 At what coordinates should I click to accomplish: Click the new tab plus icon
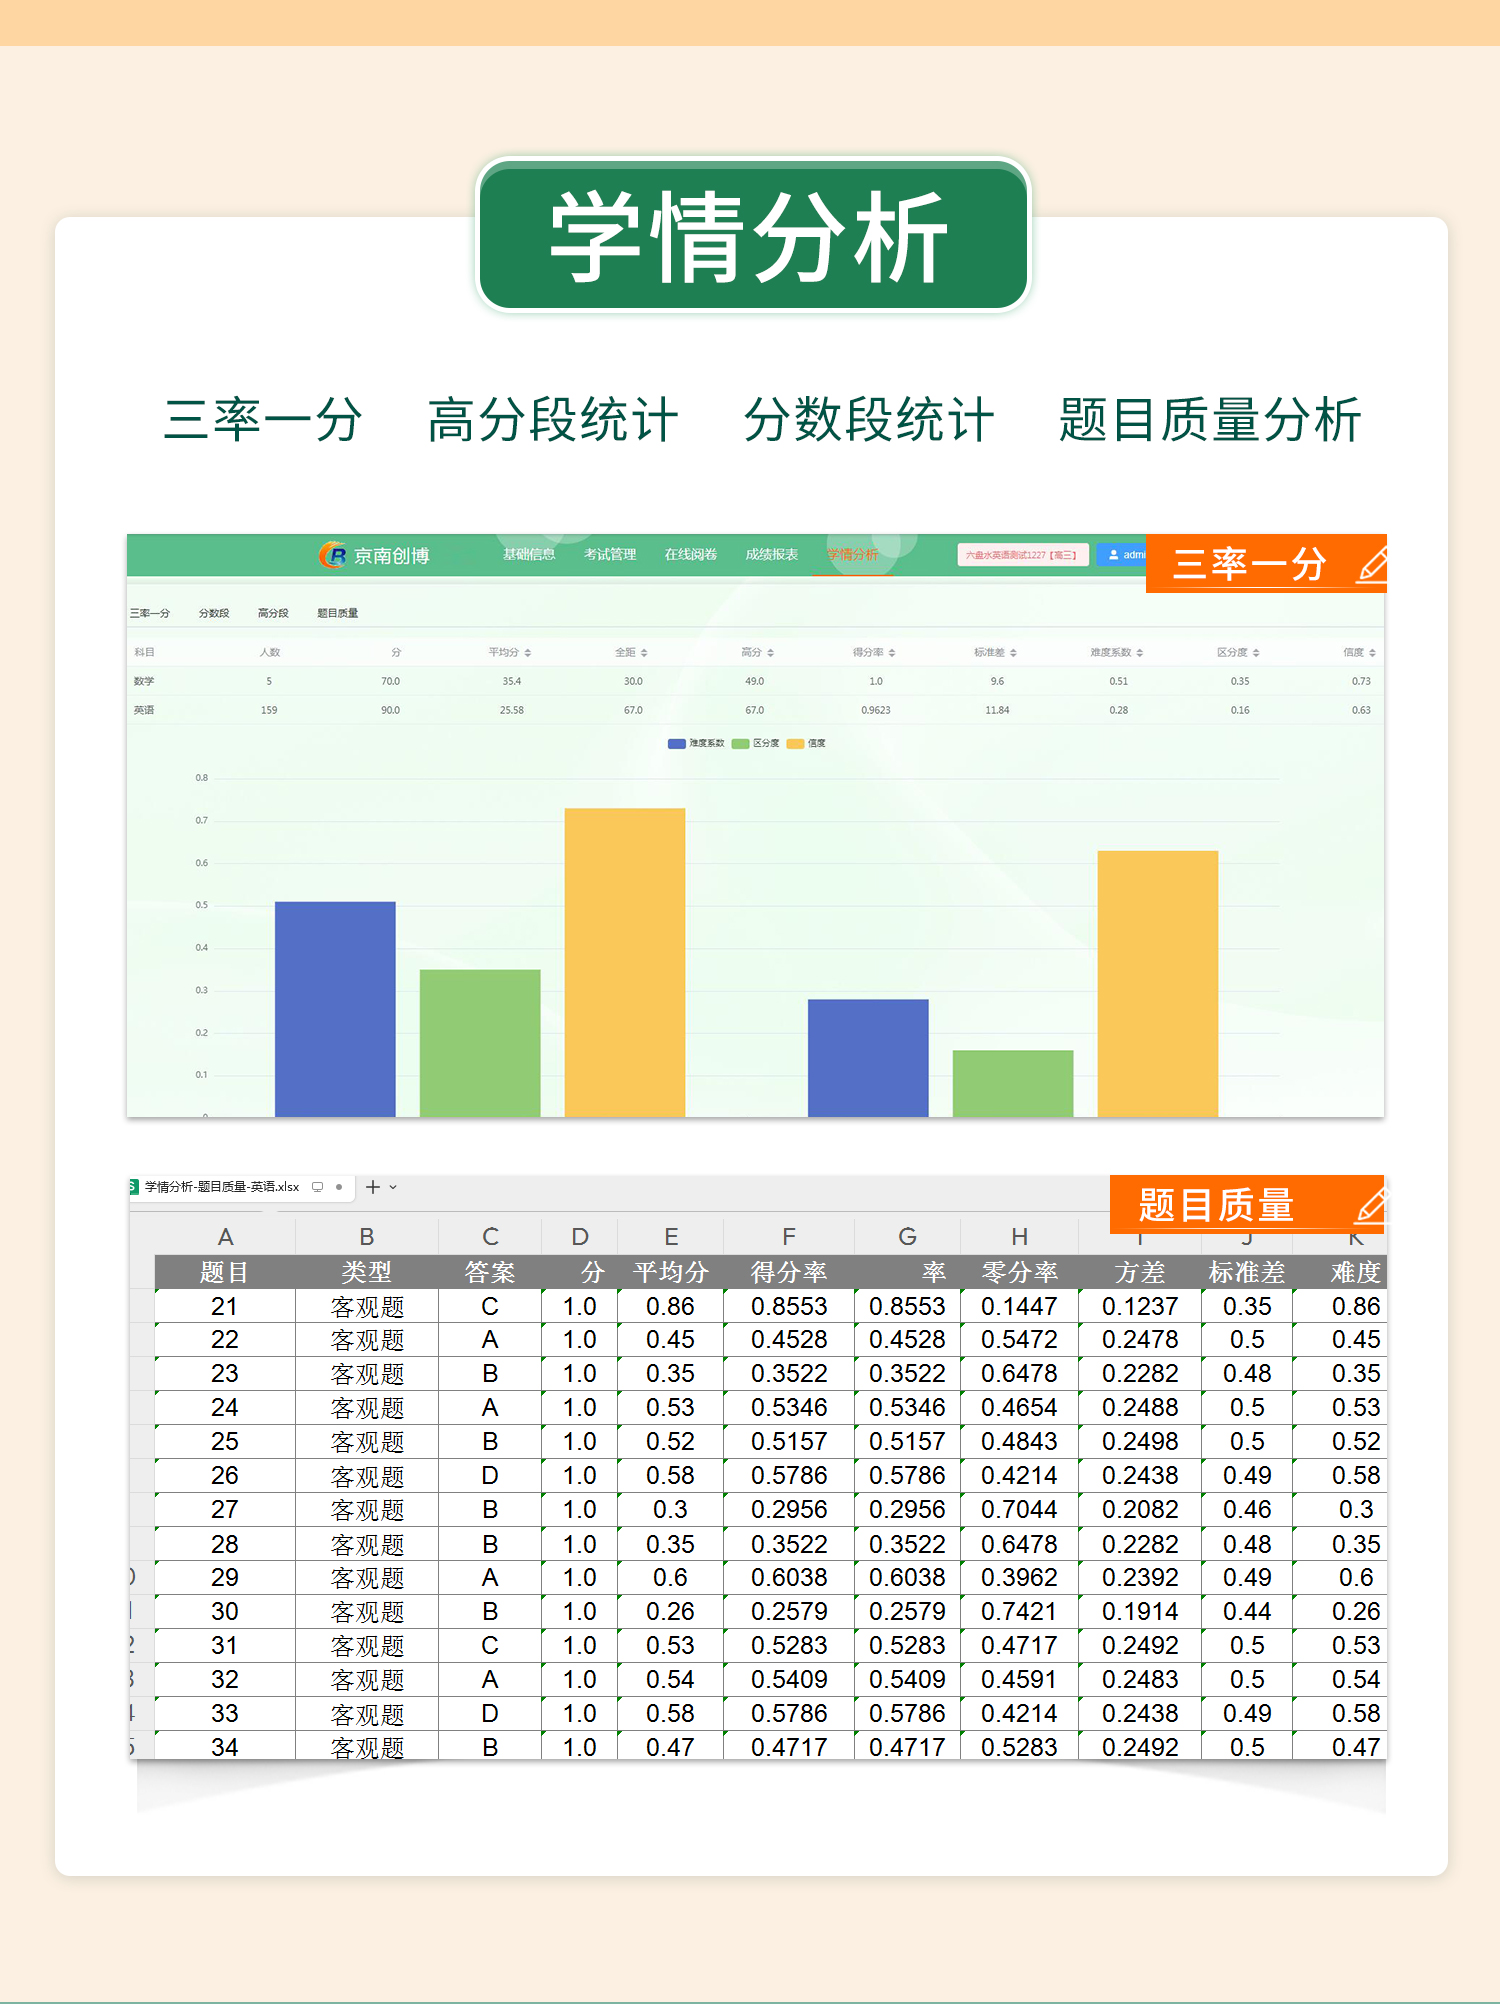tap(373, 1187)
